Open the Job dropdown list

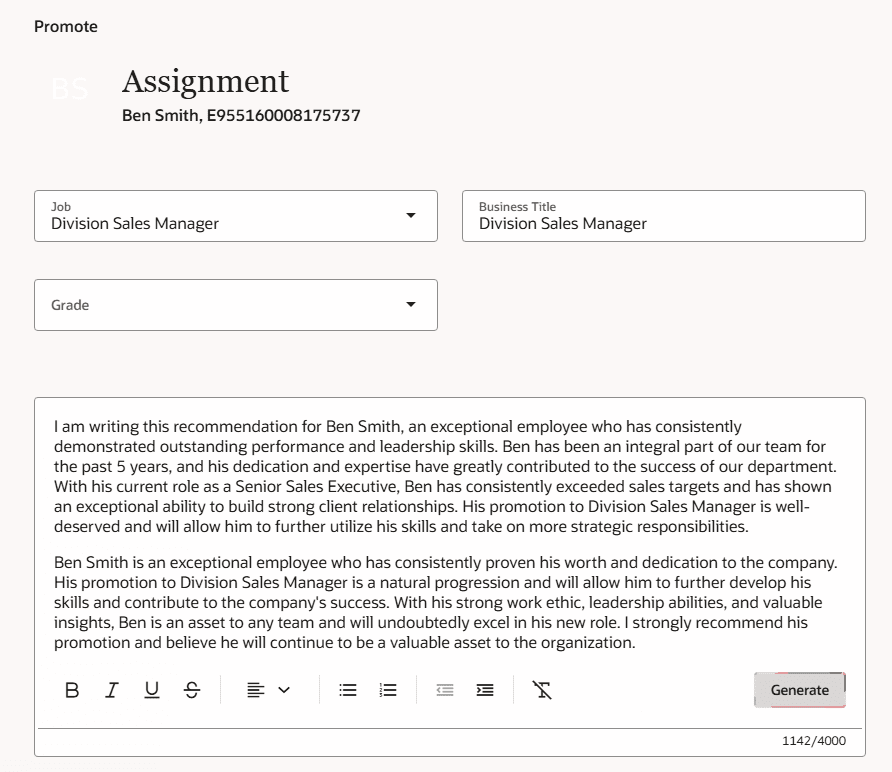click(x=411, y=216)
